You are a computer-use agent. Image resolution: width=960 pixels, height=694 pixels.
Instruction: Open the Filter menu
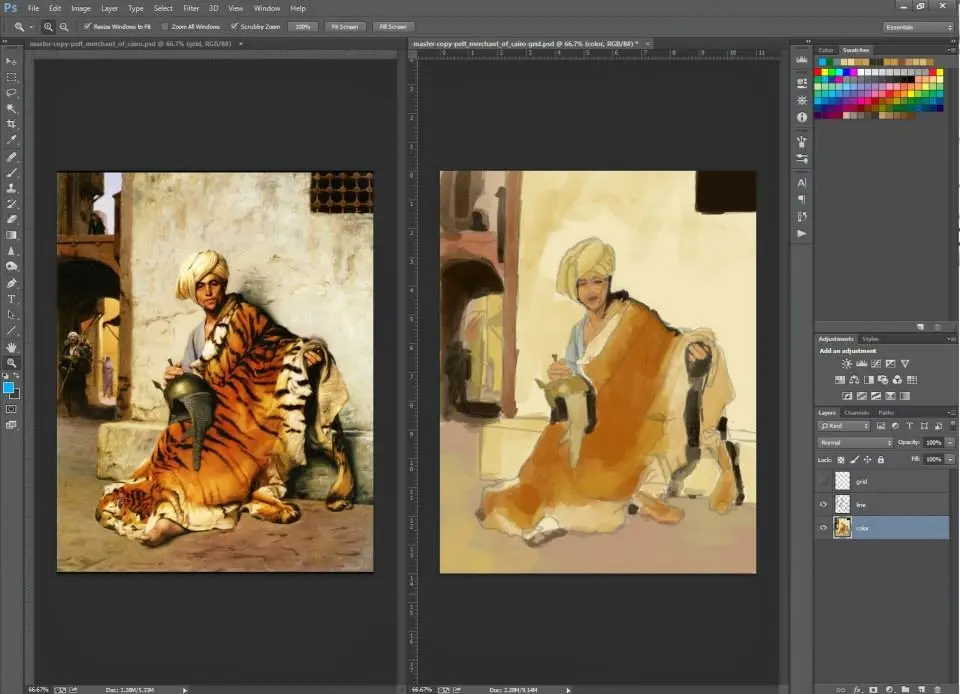tap(191, 9)
